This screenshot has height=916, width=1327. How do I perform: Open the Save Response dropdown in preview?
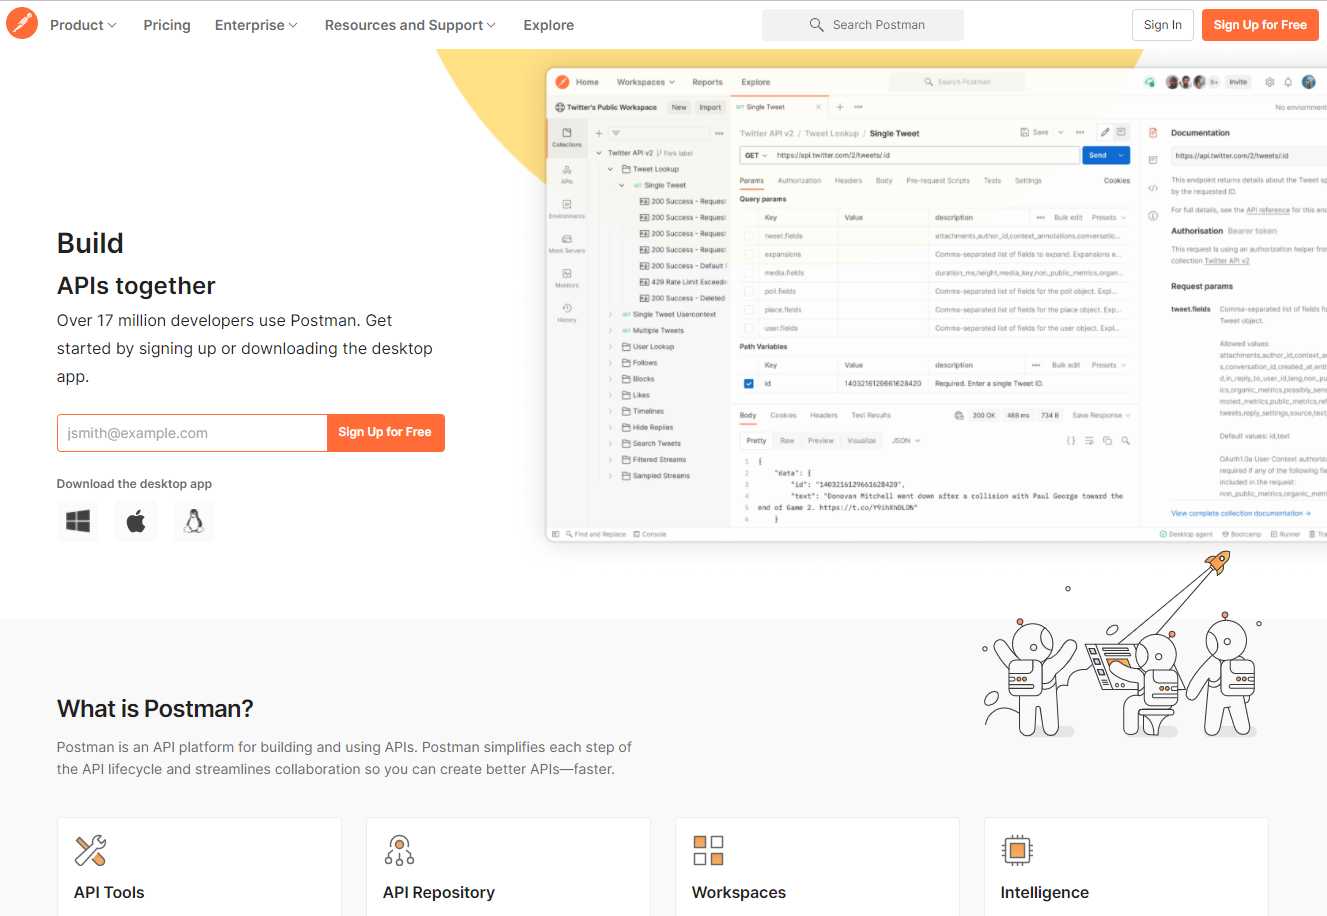click(1101, 415)
